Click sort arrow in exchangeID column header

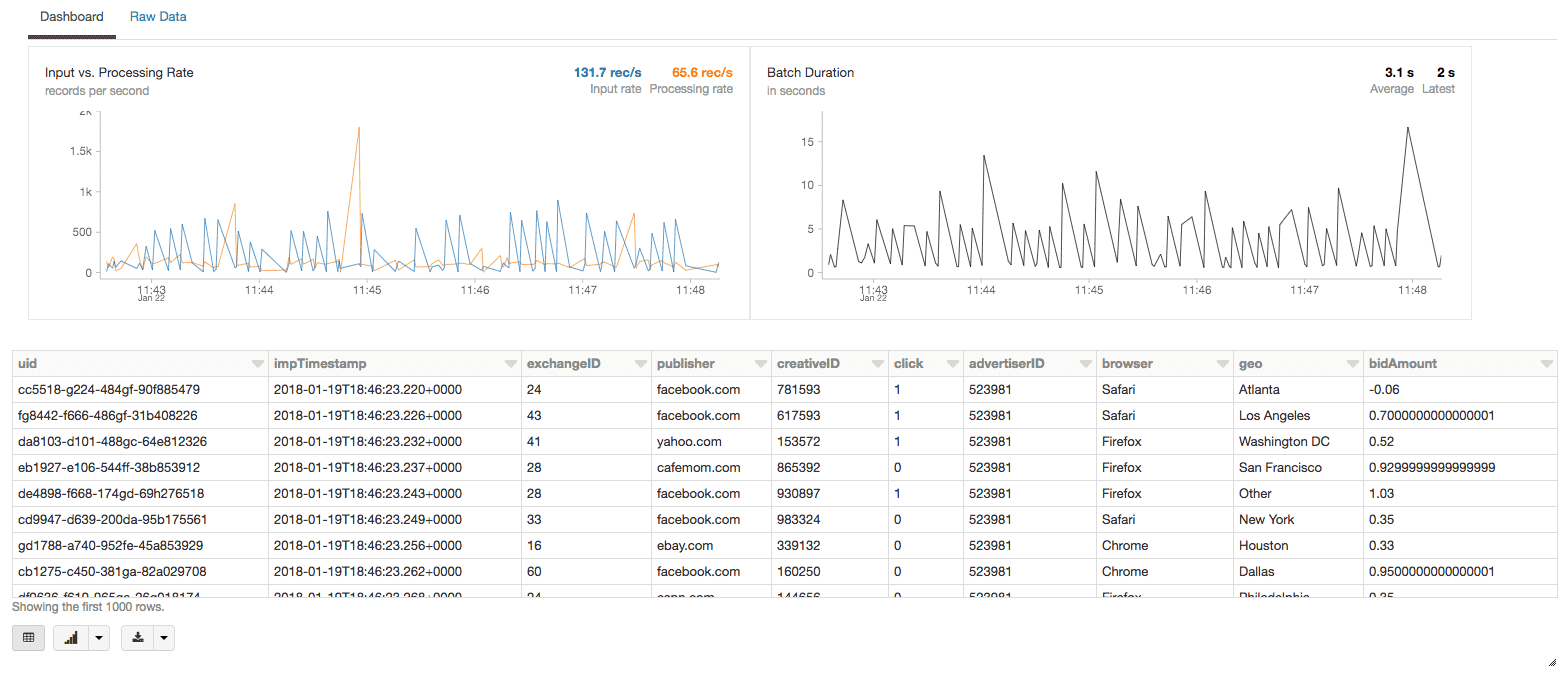click(640, 364)
